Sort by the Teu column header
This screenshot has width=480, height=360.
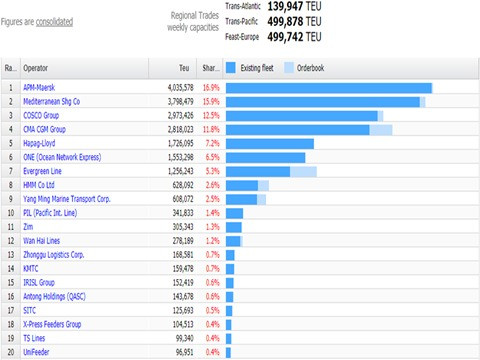(173, 68)
